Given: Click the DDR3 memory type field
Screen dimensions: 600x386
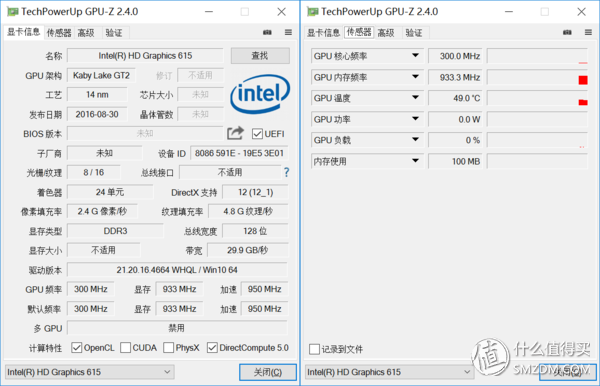Looking at the screenshot, I should click(115, 231).
